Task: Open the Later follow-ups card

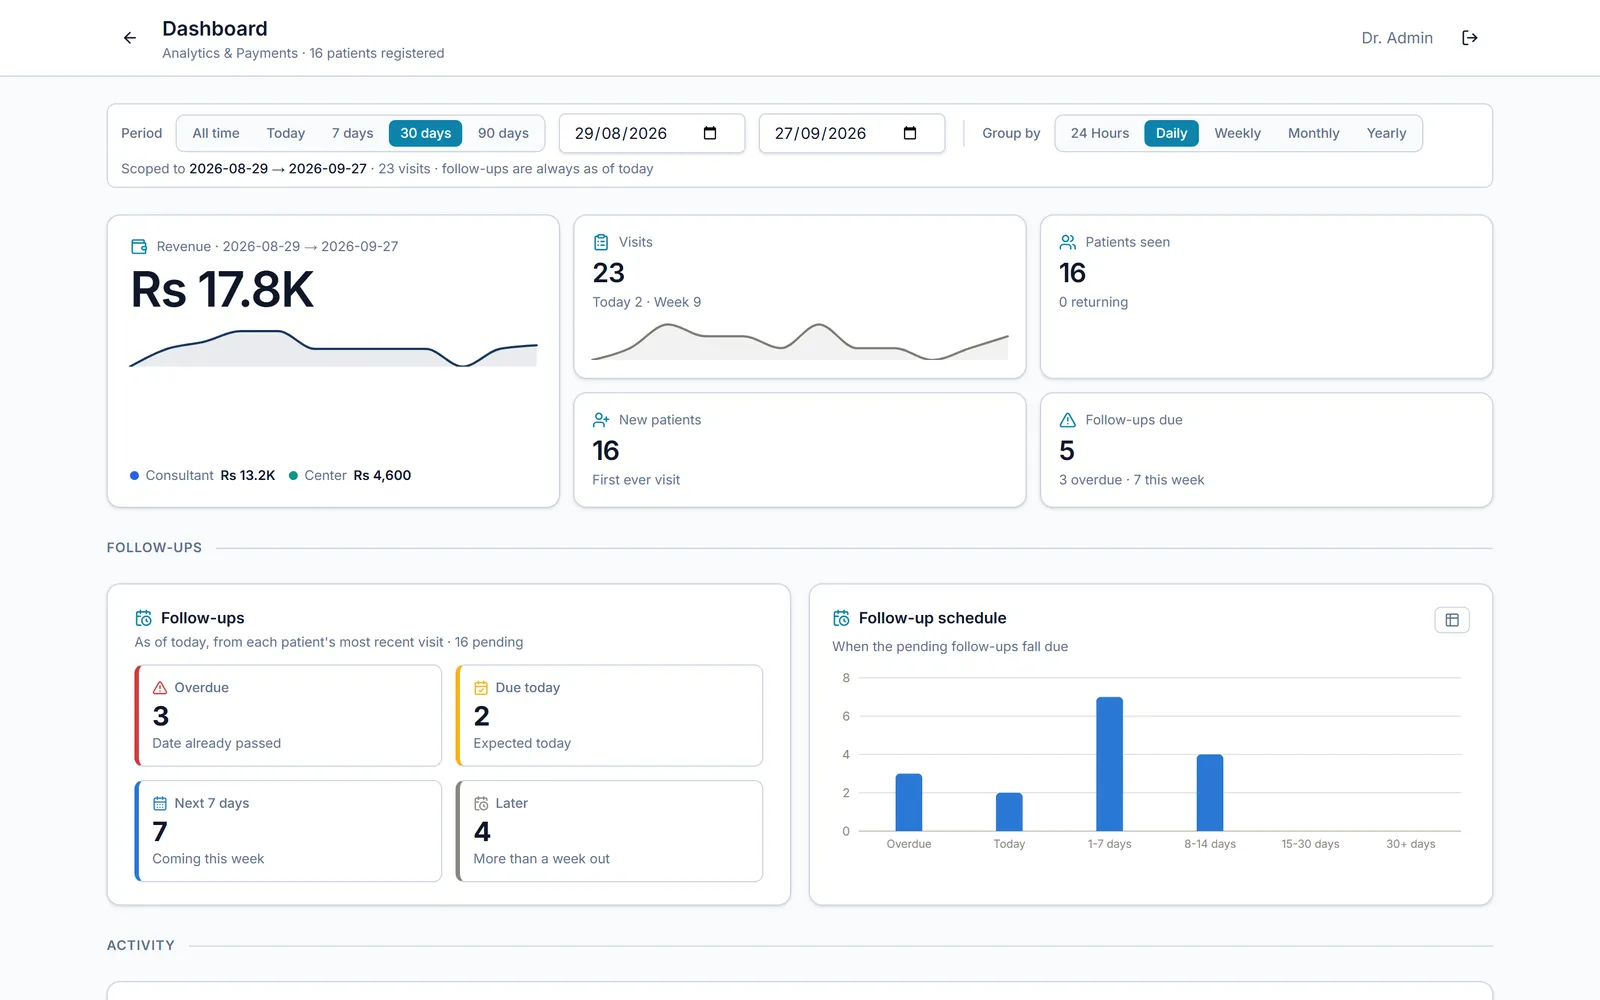Action: pos(609,831)
